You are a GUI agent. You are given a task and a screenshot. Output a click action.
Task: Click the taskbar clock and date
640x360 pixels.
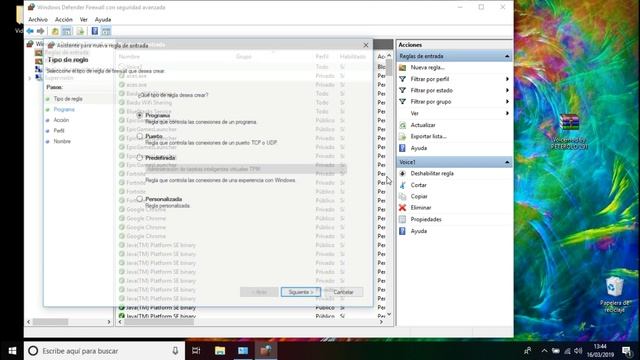pos(600,351)
